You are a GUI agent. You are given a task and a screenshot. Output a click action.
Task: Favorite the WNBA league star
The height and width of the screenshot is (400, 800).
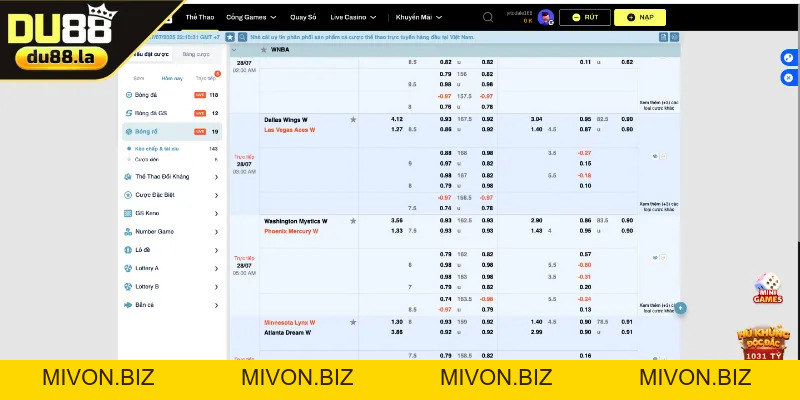click(264, 50)
